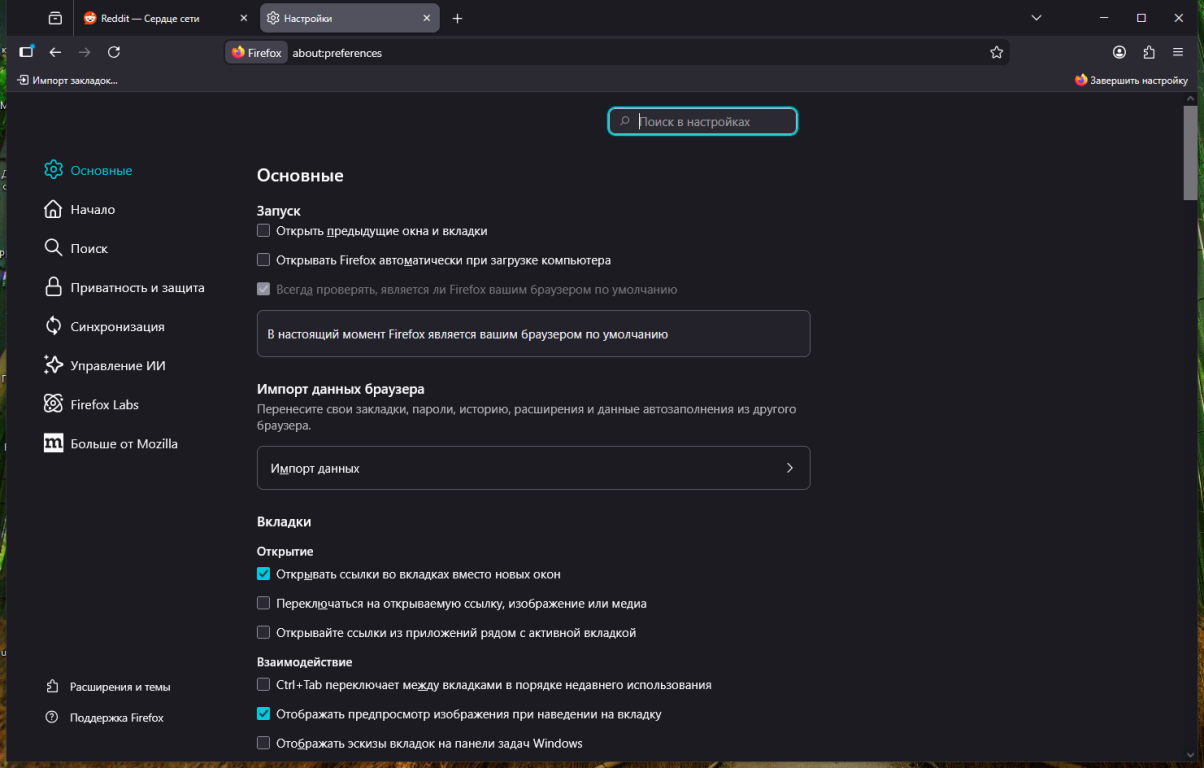Open Firefox Labs in the sidebar
This screenshot has width=1204, height=768.
(104, 404)
